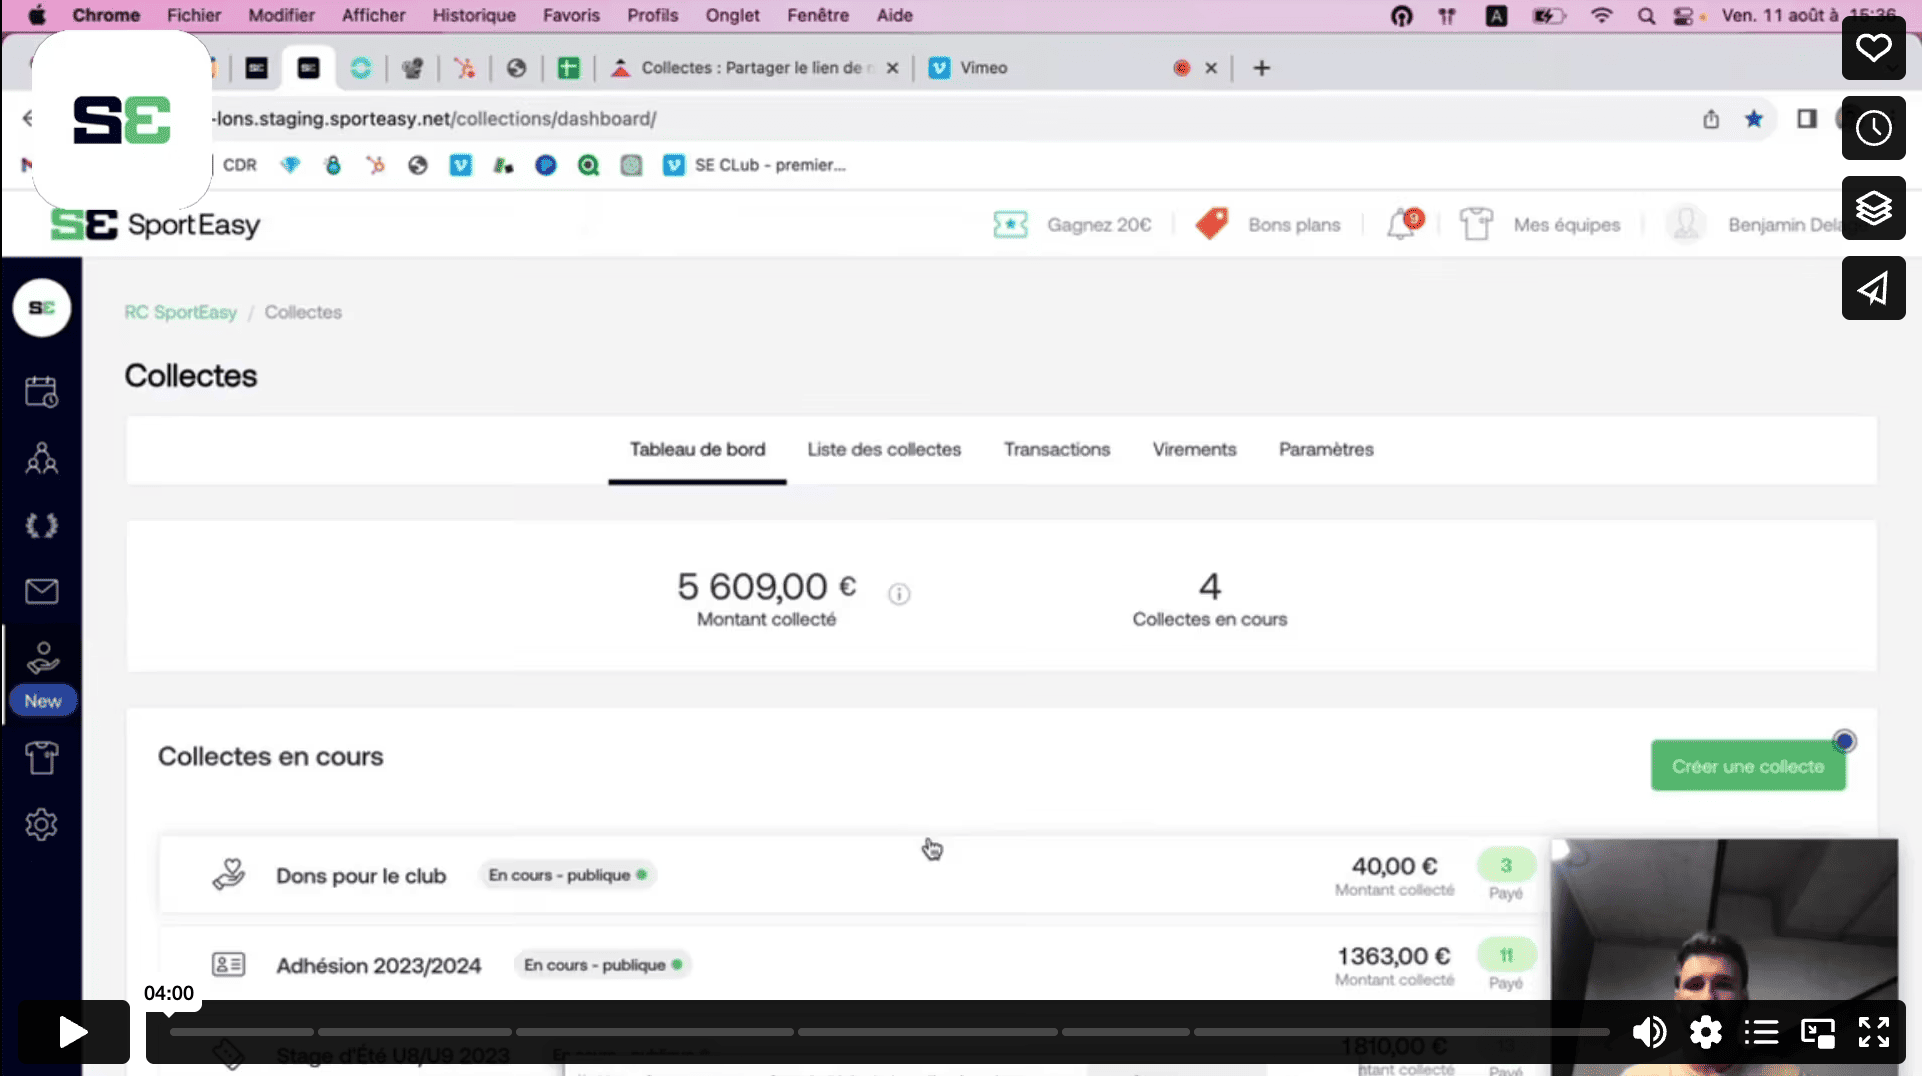Bookmark page with star icon
Image resolution: width=1922 pixels, height=1076 pixels.
click(x=1753, y=119)
